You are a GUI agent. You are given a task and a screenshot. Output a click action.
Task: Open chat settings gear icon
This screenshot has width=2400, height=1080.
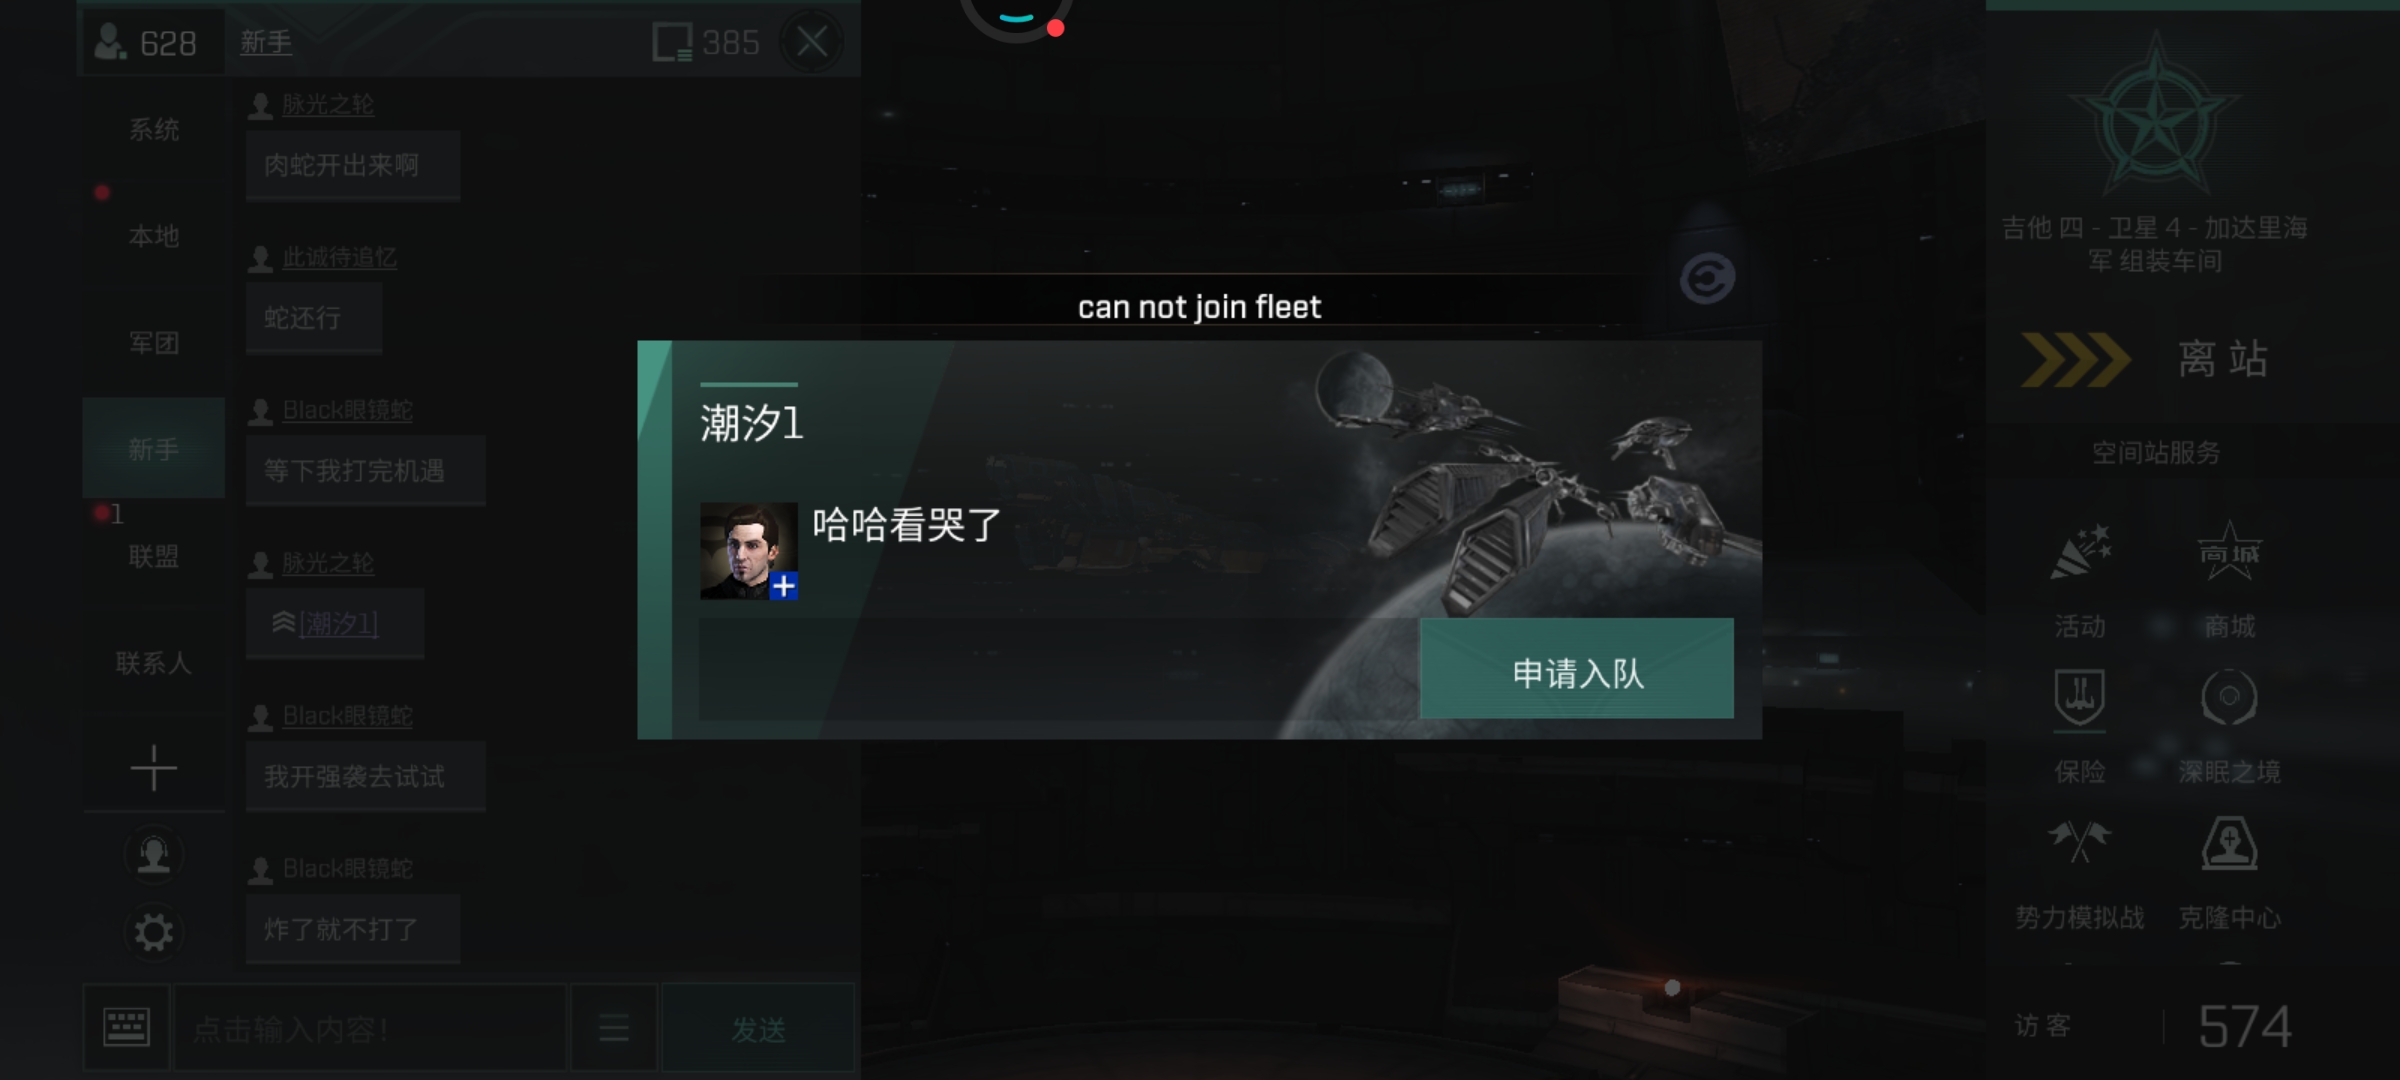tap(154, 933)
